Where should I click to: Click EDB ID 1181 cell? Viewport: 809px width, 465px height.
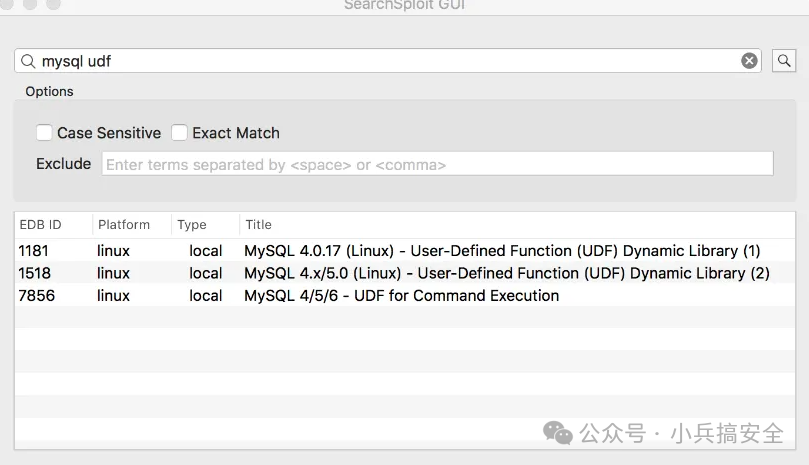34,251
